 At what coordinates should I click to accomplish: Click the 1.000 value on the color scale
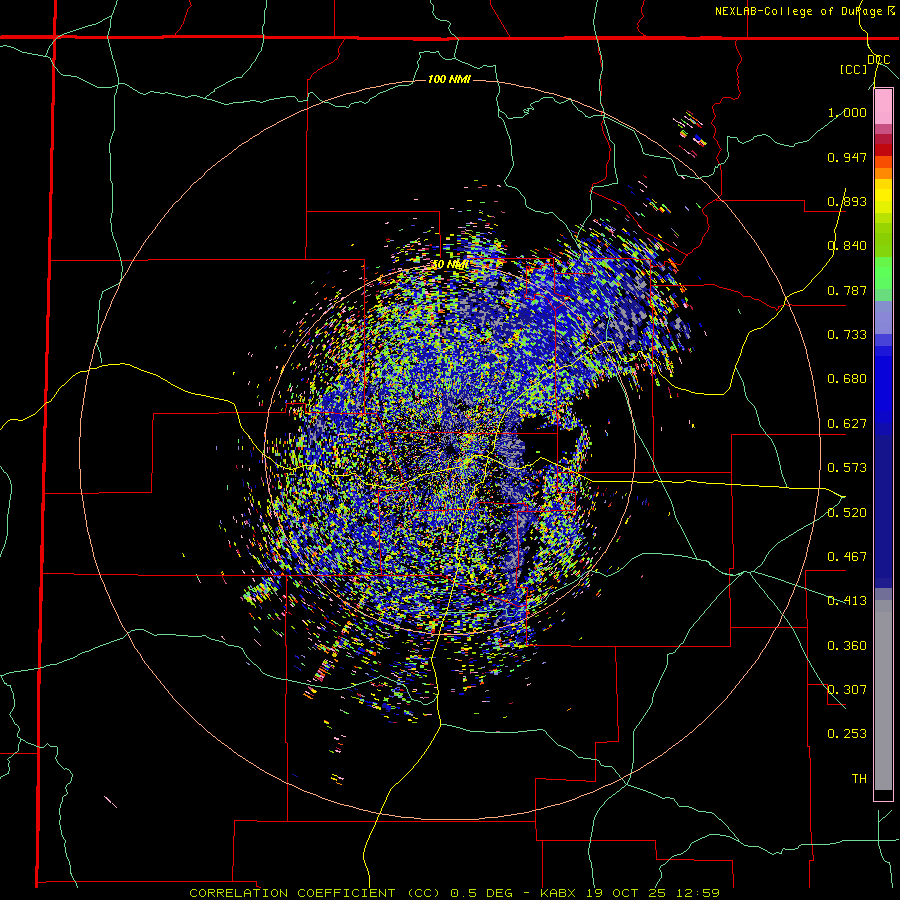pyautogui.click(x=847, y=112)
